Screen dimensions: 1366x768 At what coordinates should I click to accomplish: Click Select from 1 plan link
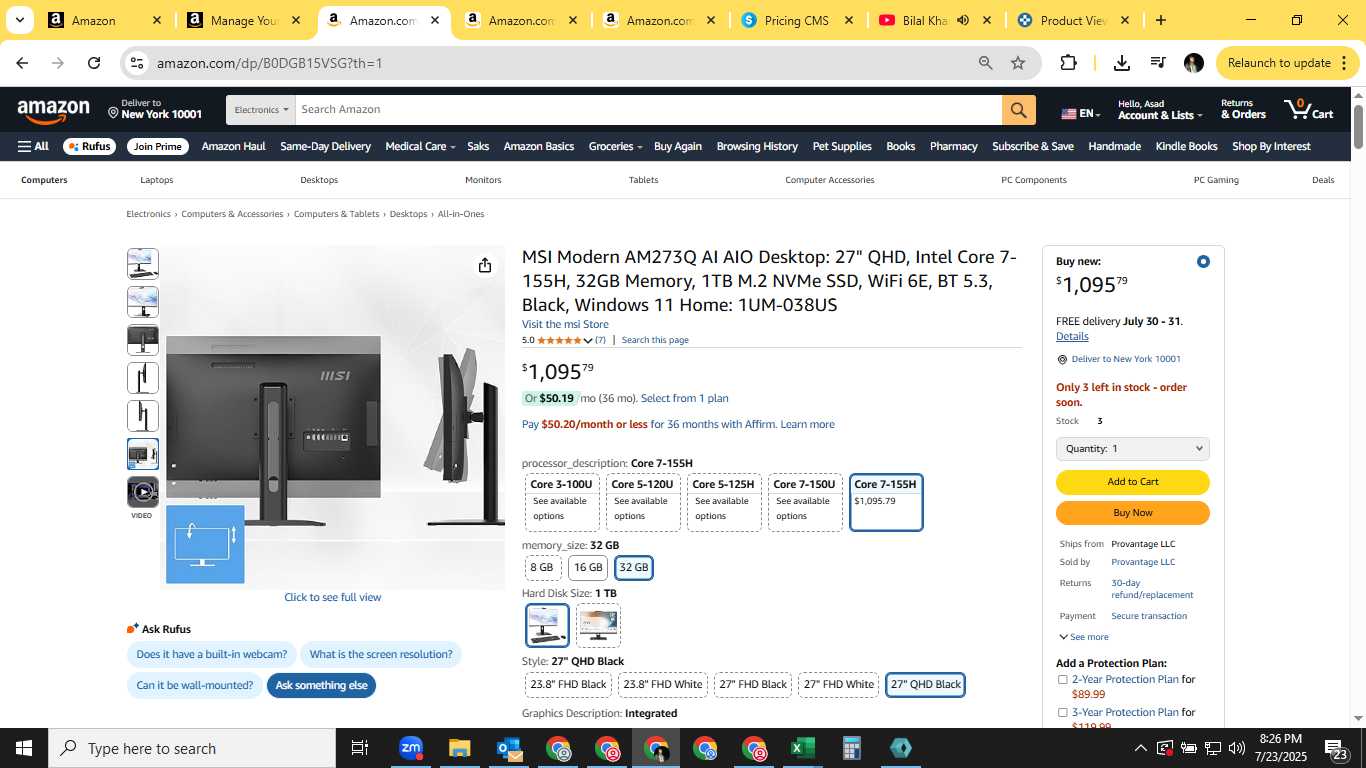pyautogui.click(x=685, y=398)
